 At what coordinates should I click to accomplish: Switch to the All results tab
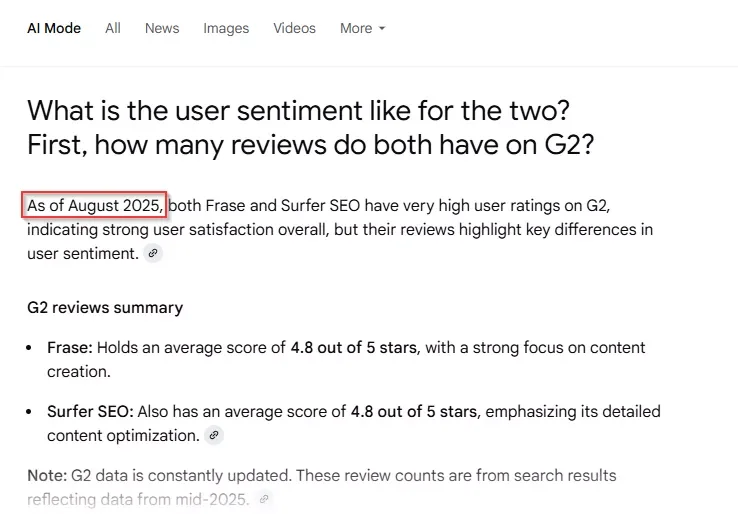click(113, 28)
